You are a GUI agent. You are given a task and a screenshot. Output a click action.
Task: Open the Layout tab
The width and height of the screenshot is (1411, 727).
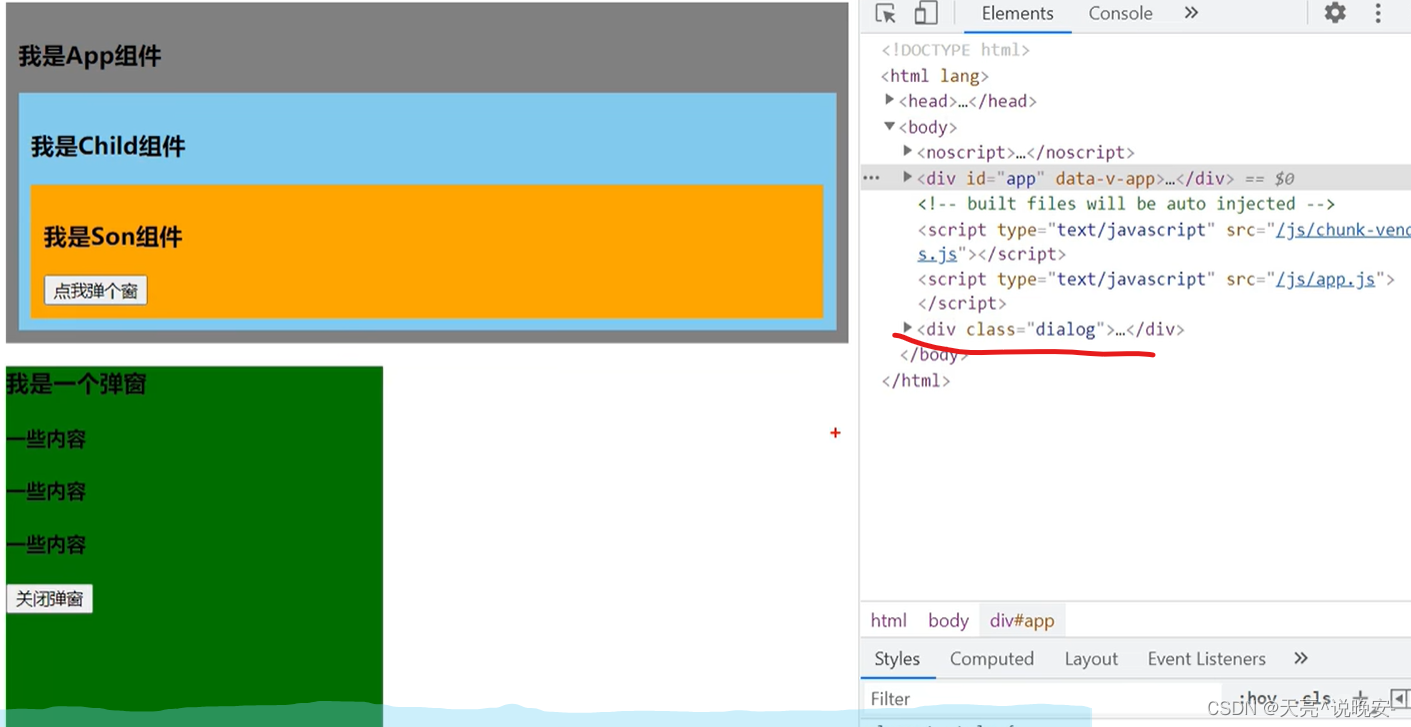coord(1091,659)
